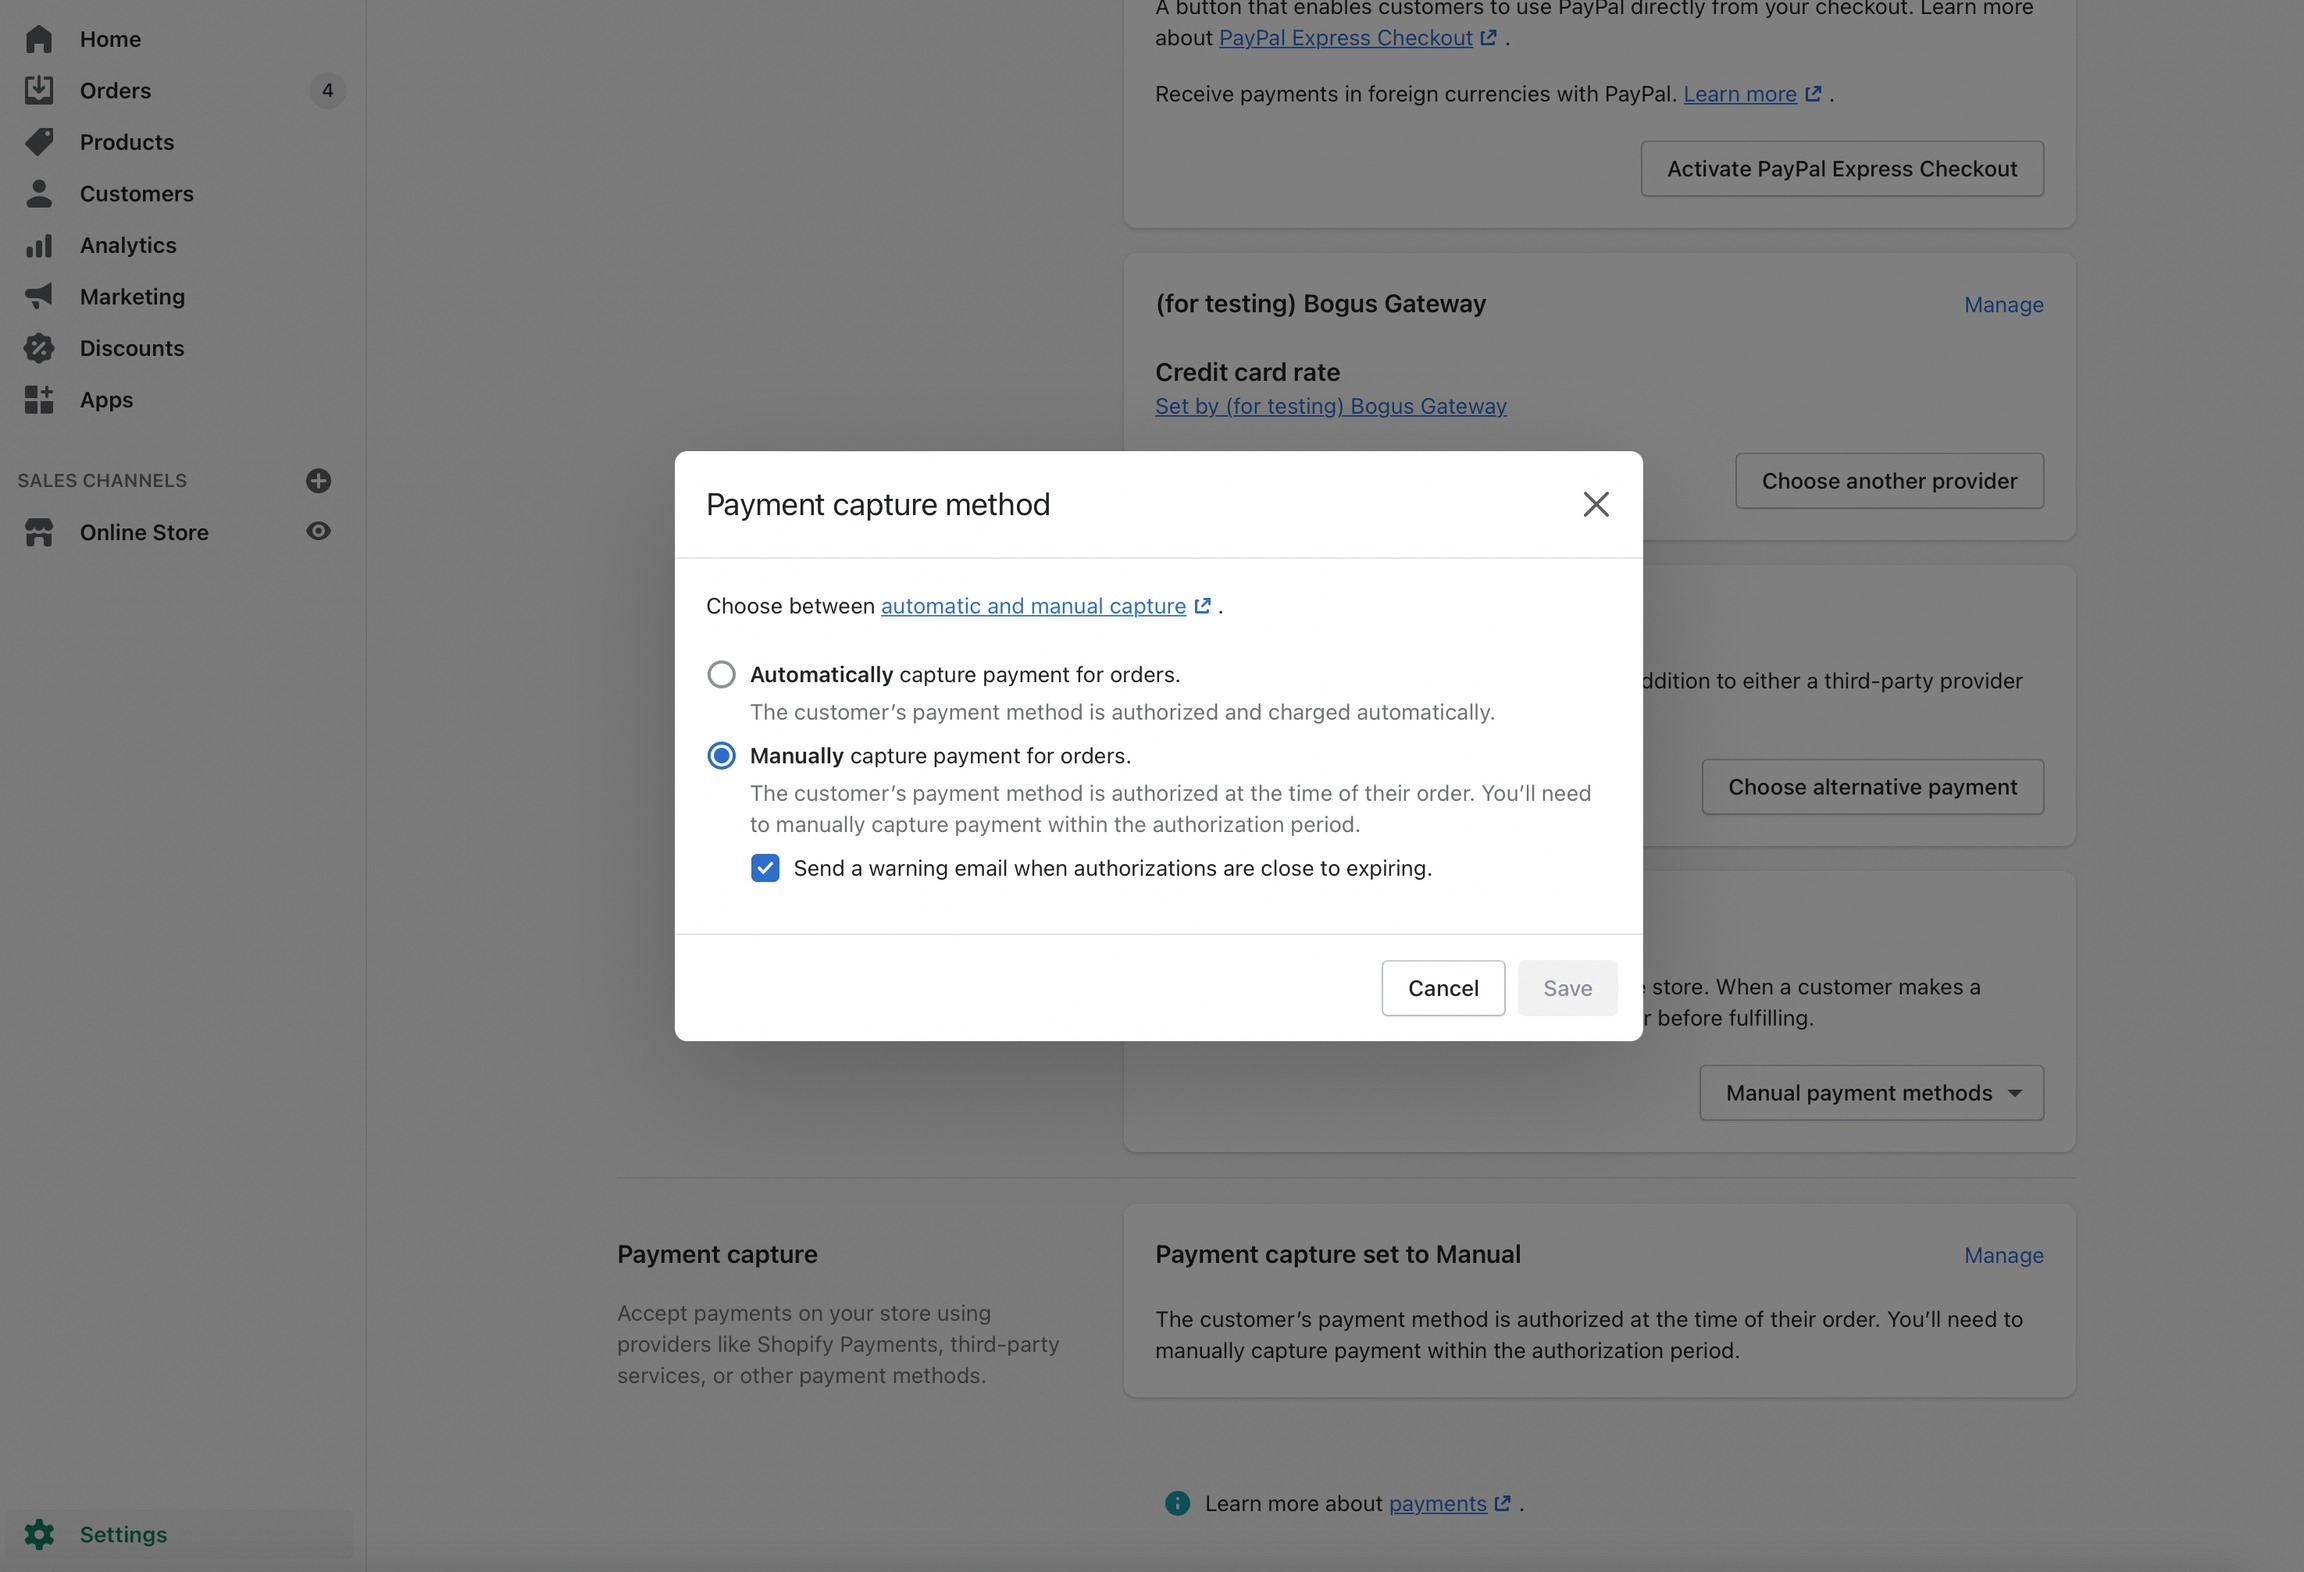This screenshot has width=2304, height=1572.
Task: Click the Discounts badge icon
Action: coord(39,348)
